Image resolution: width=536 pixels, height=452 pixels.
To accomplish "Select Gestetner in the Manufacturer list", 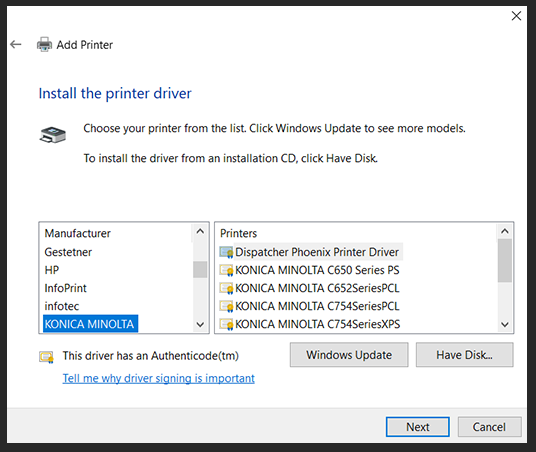I will pyautogui.click(x=68, y=252).
